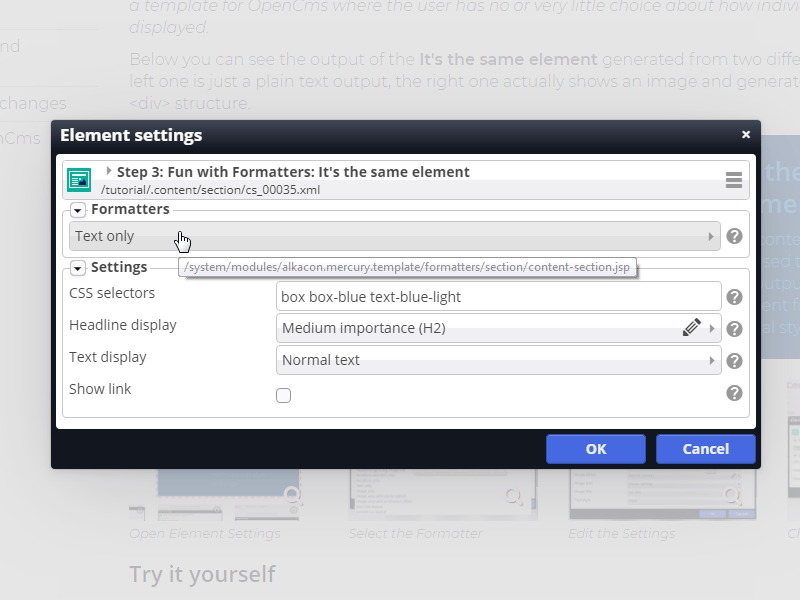Click help icon for CSS selectors
This screenshot has width=800, height=600.
[734, 297]
